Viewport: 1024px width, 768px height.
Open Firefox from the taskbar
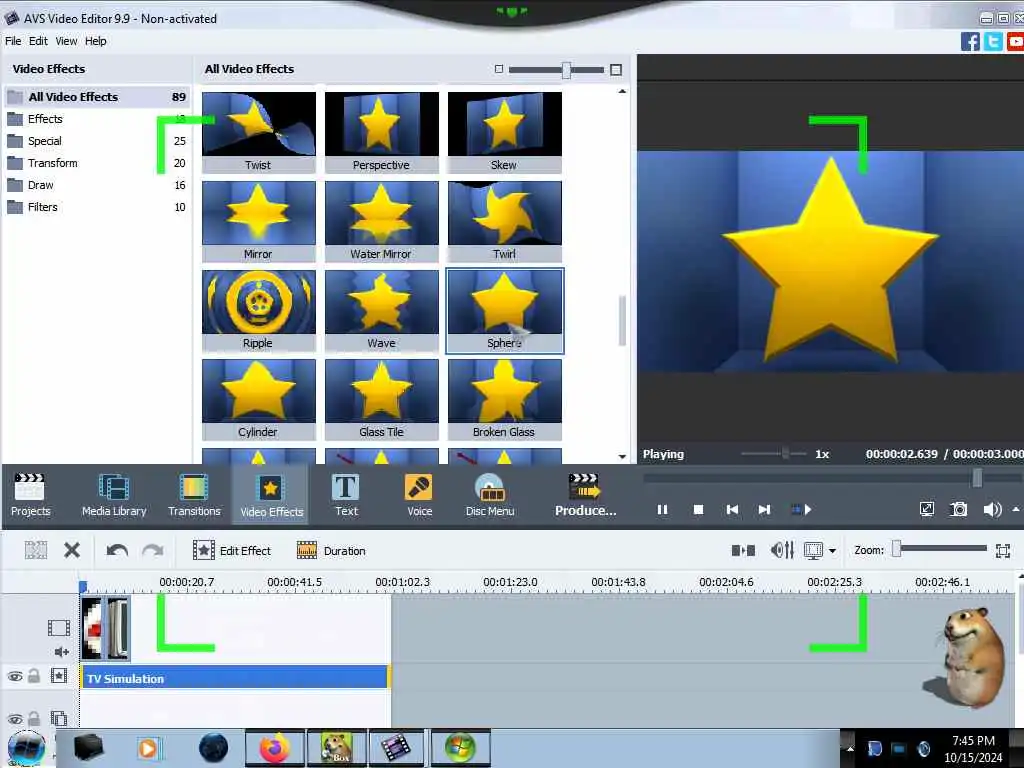274,748
